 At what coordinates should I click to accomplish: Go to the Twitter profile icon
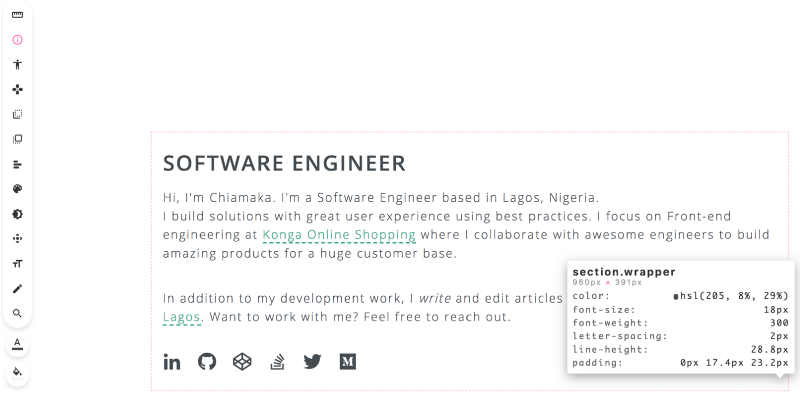click(x=312, y=362)
